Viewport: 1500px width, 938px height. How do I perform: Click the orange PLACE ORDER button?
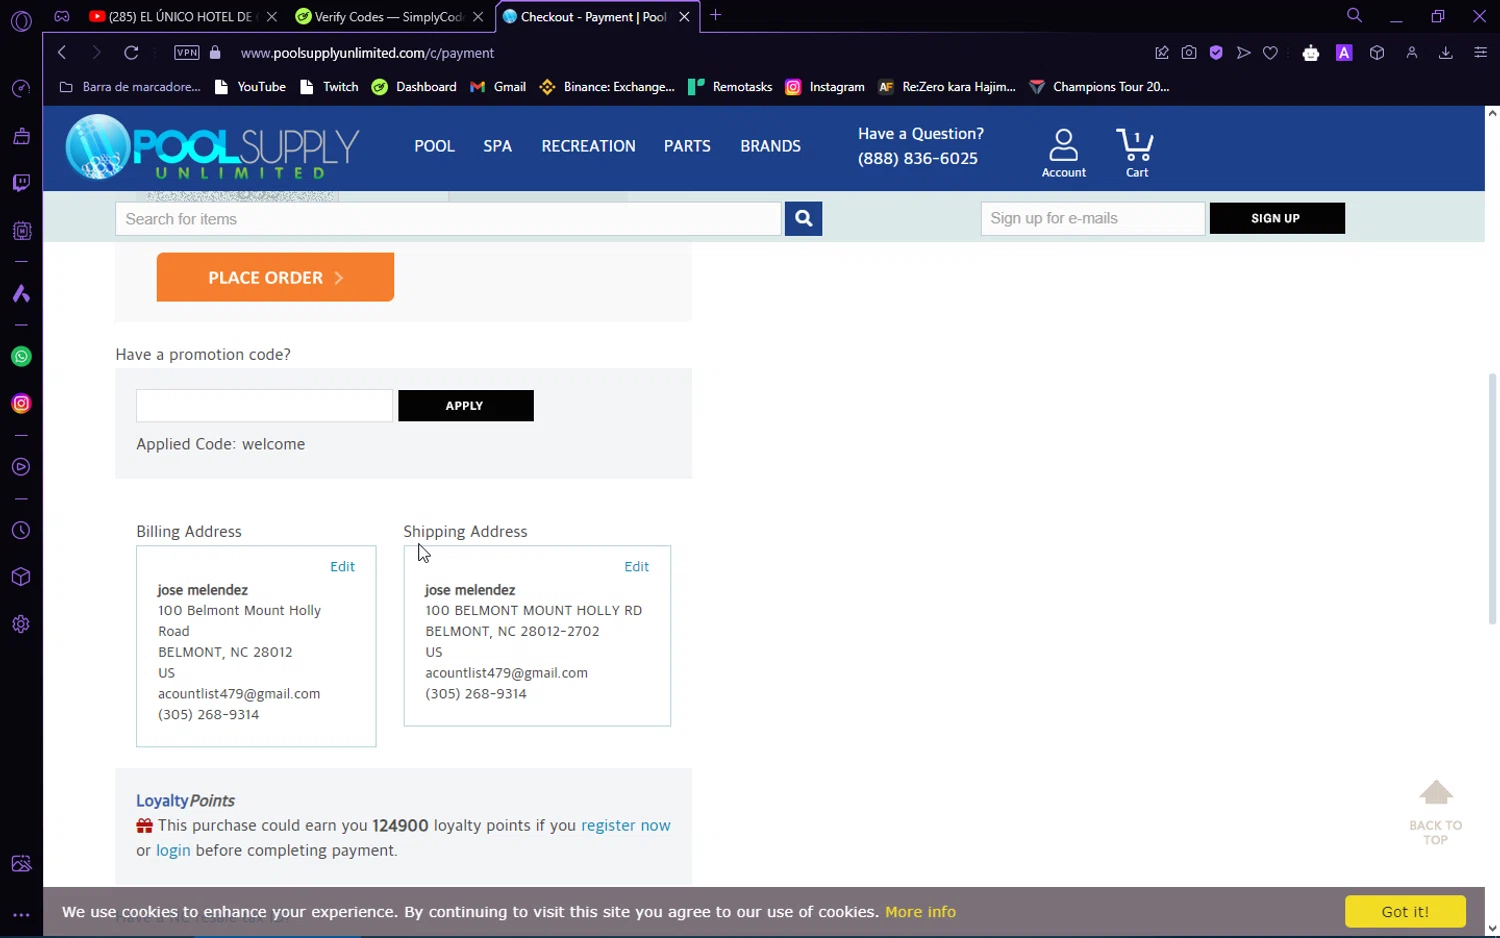click(275, 277)
